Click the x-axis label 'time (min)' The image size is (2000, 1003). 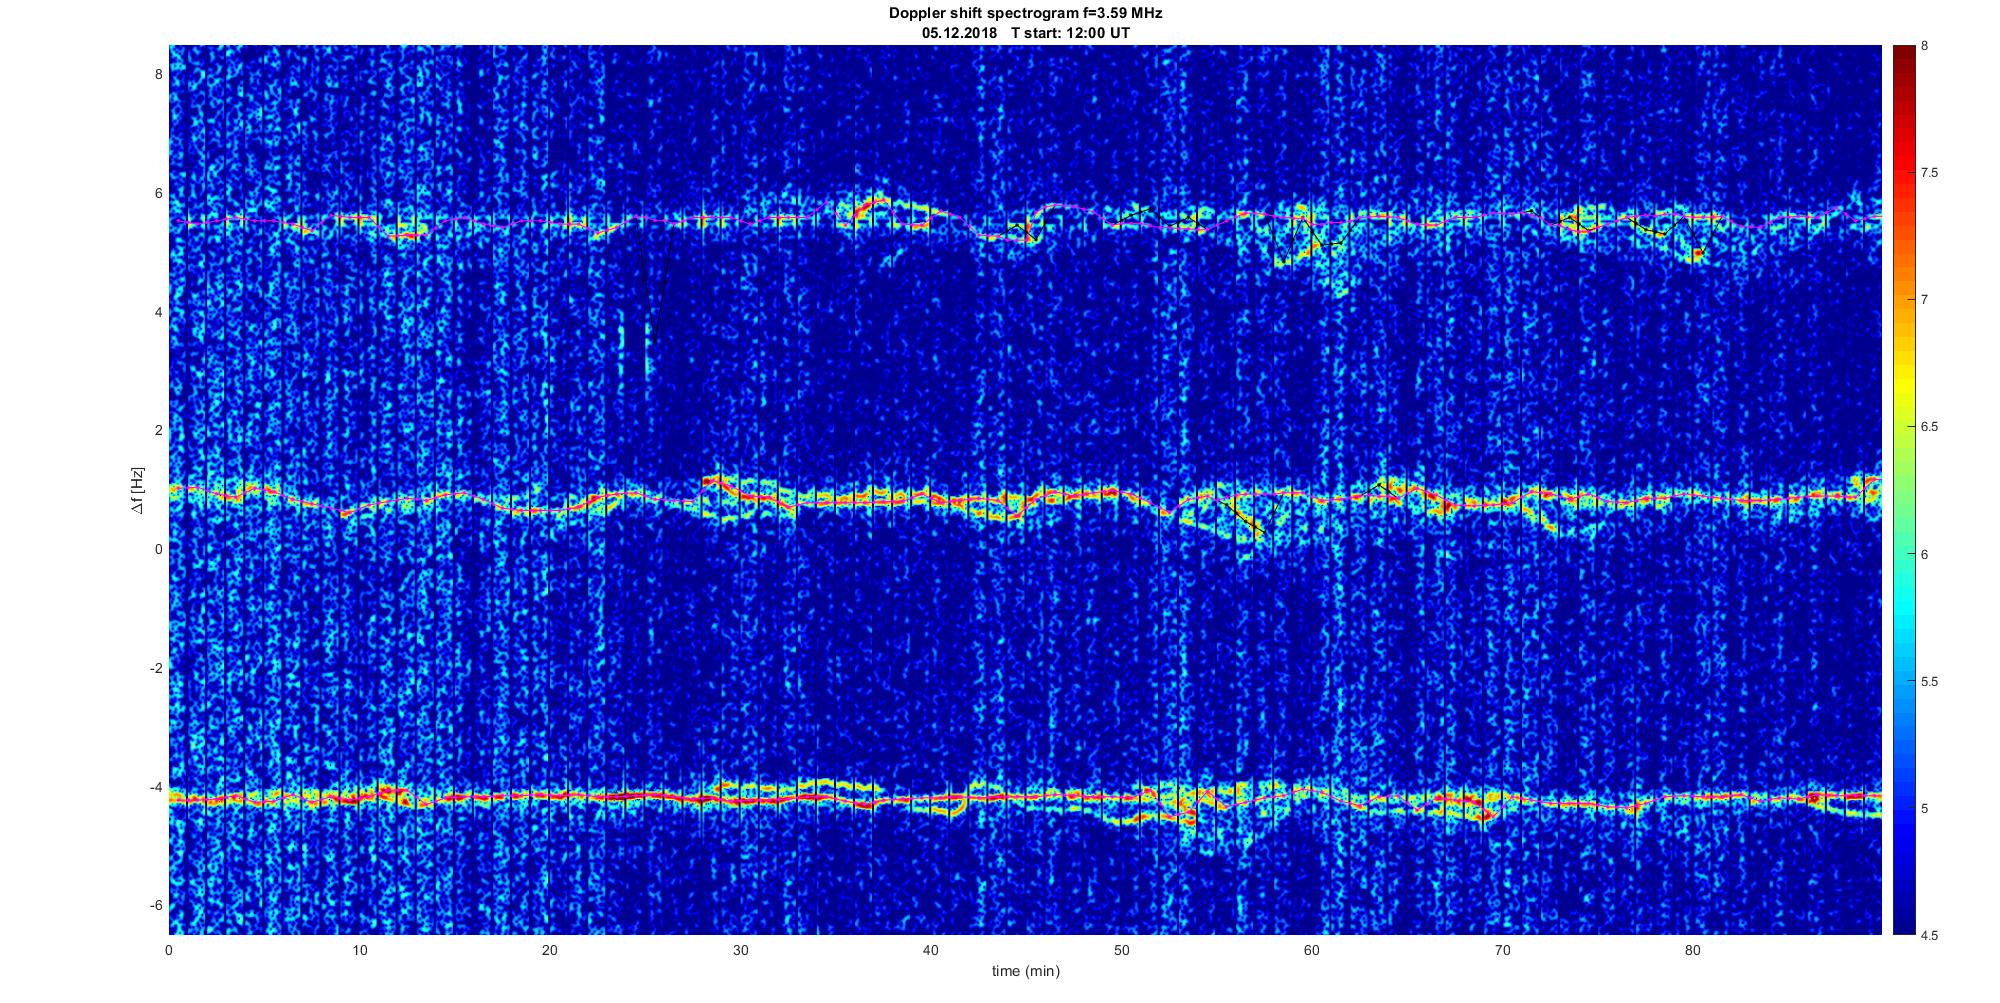click(1025, 971)
